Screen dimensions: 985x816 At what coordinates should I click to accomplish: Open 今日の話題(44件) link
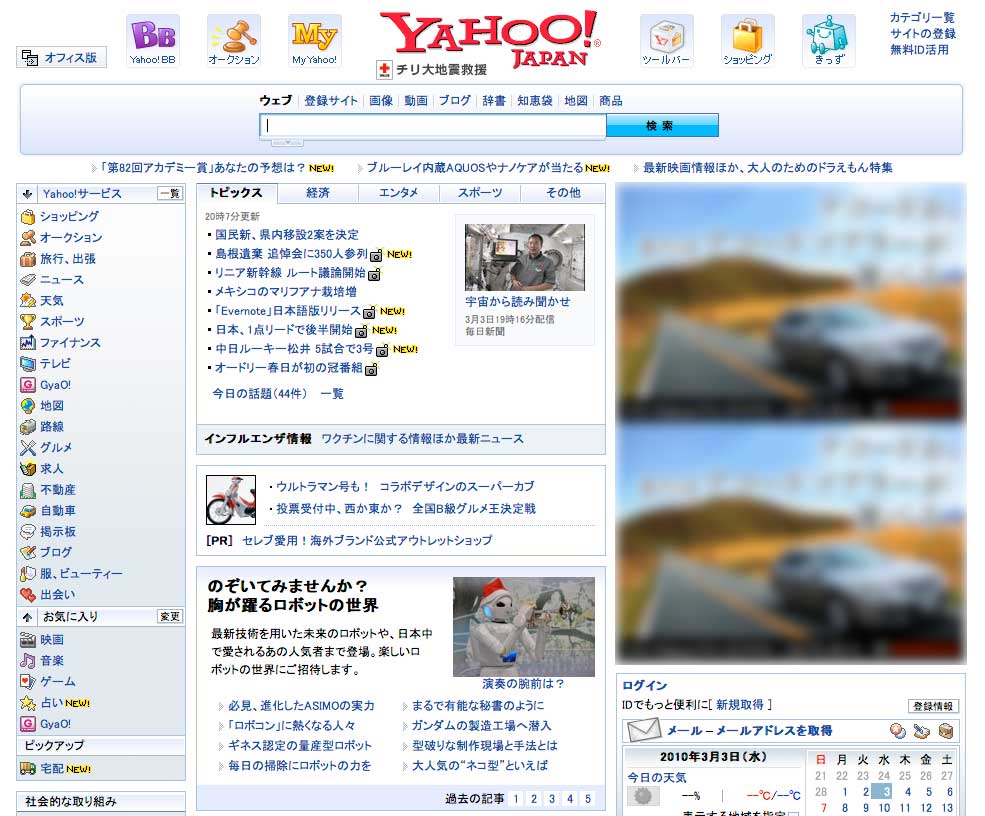259,394
